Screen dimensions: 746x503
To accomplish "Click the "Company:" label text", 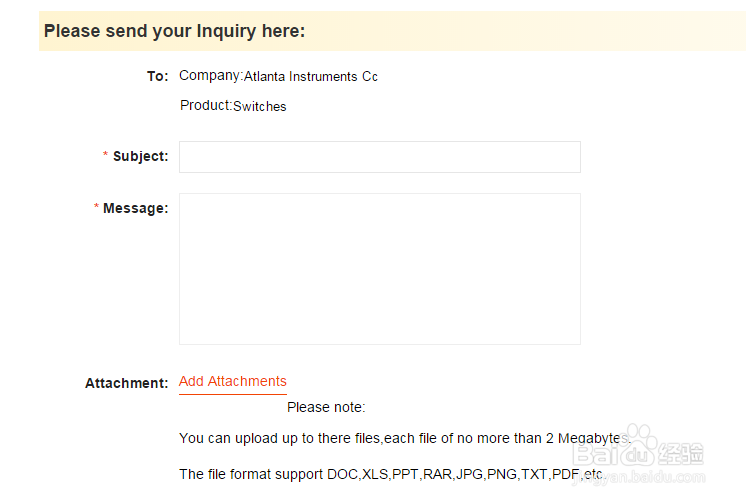I will [x=210, y=75].
